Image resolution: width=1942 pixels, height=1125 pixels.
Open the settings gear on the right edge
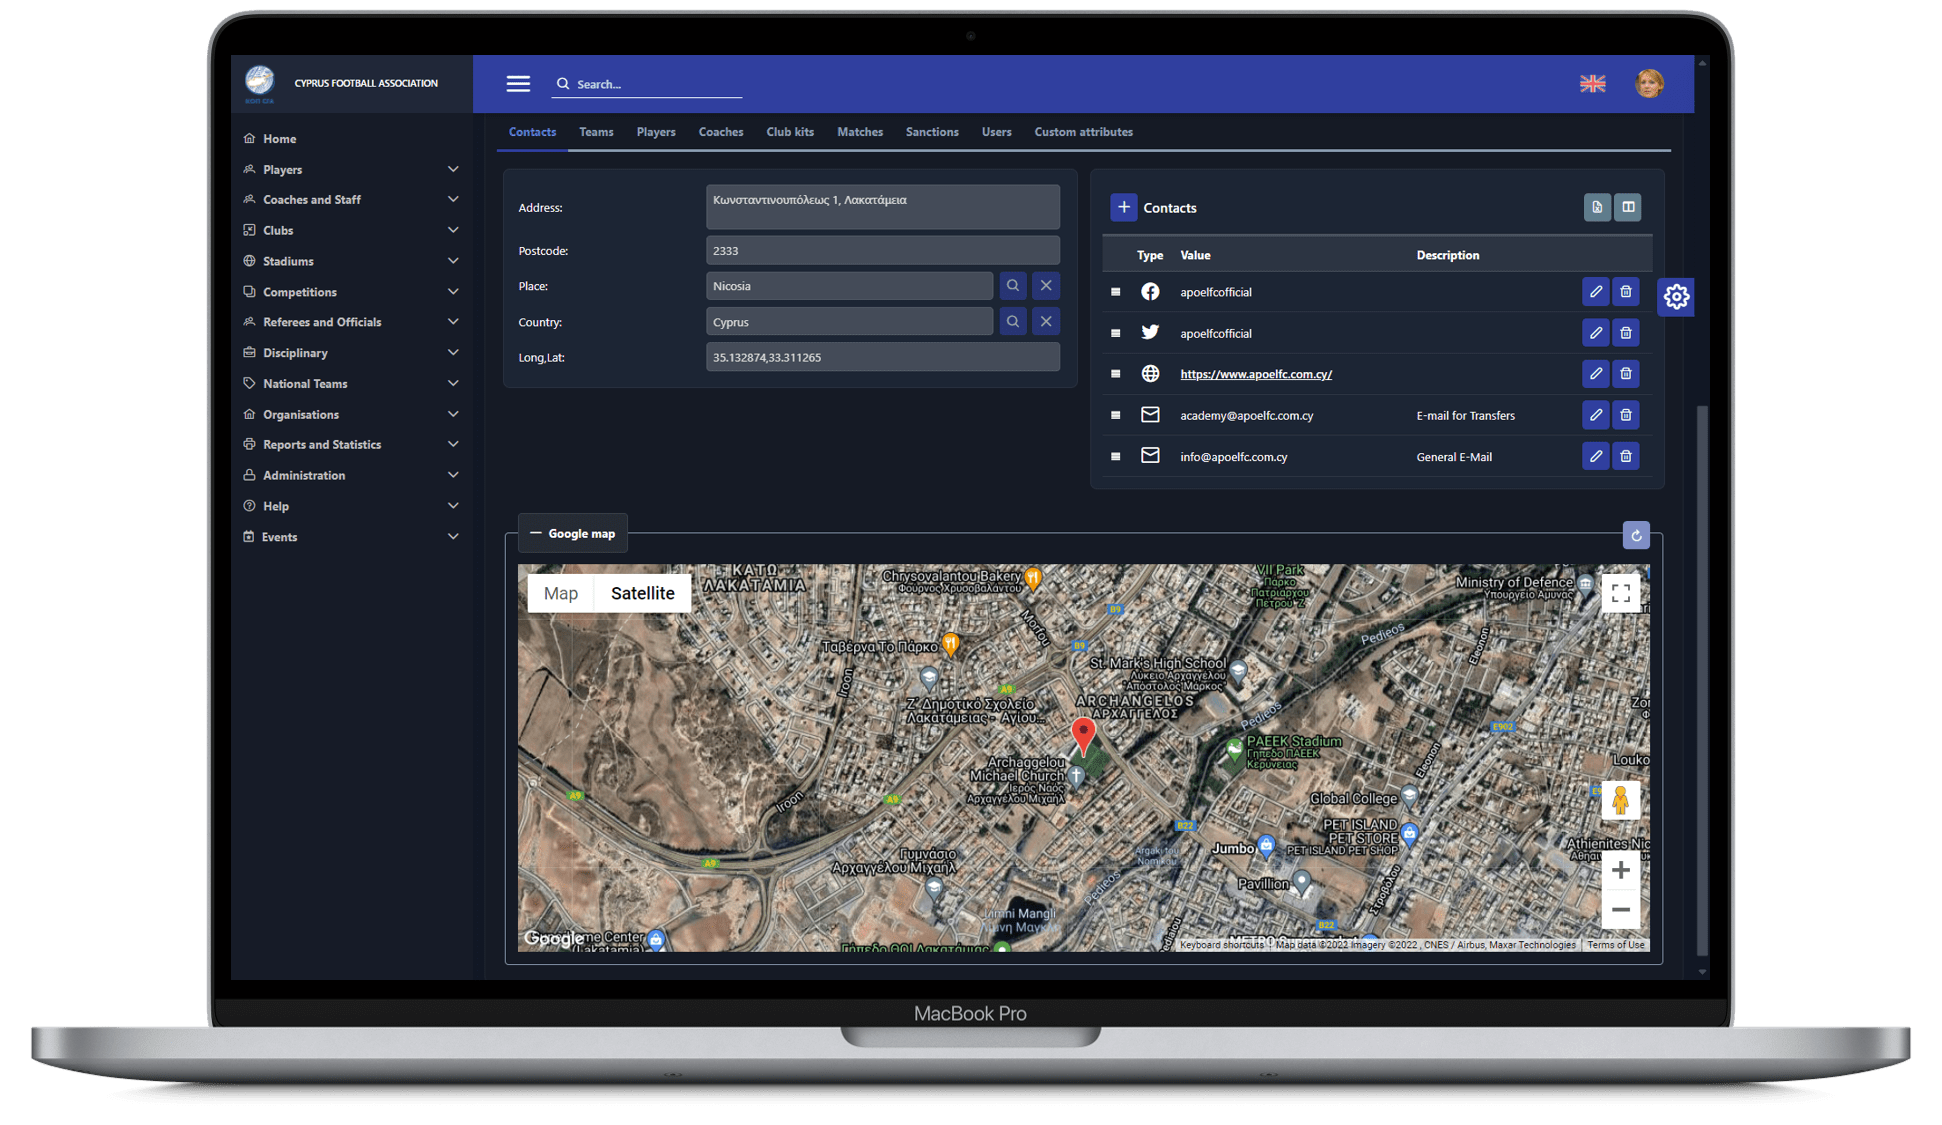pos(1675,296)
